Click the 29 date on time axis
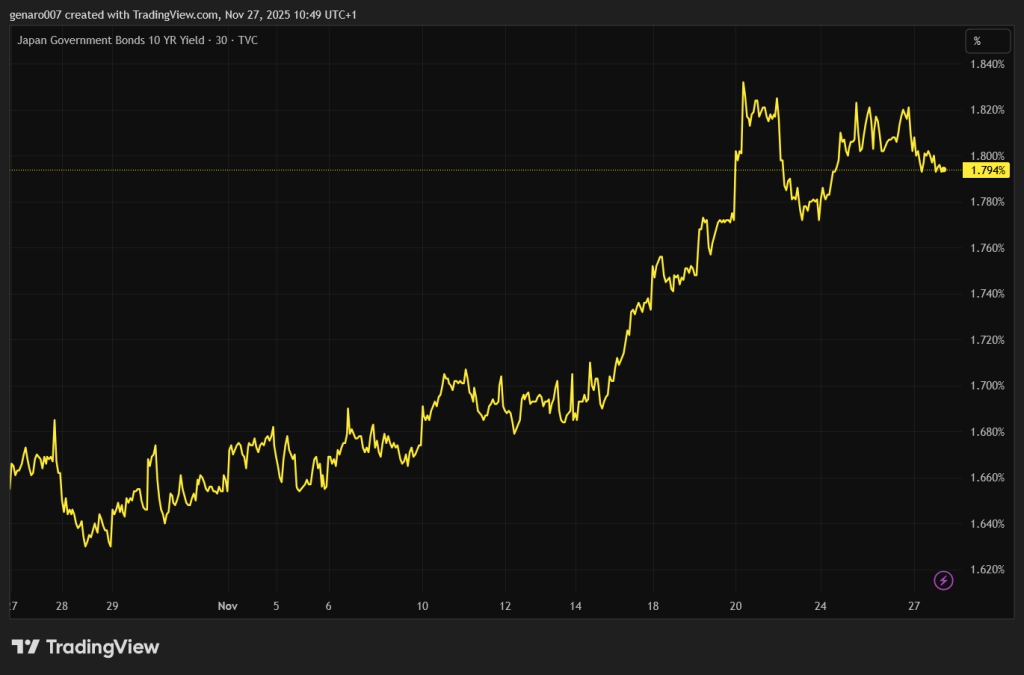1024x675 pixels. [111, 606]
